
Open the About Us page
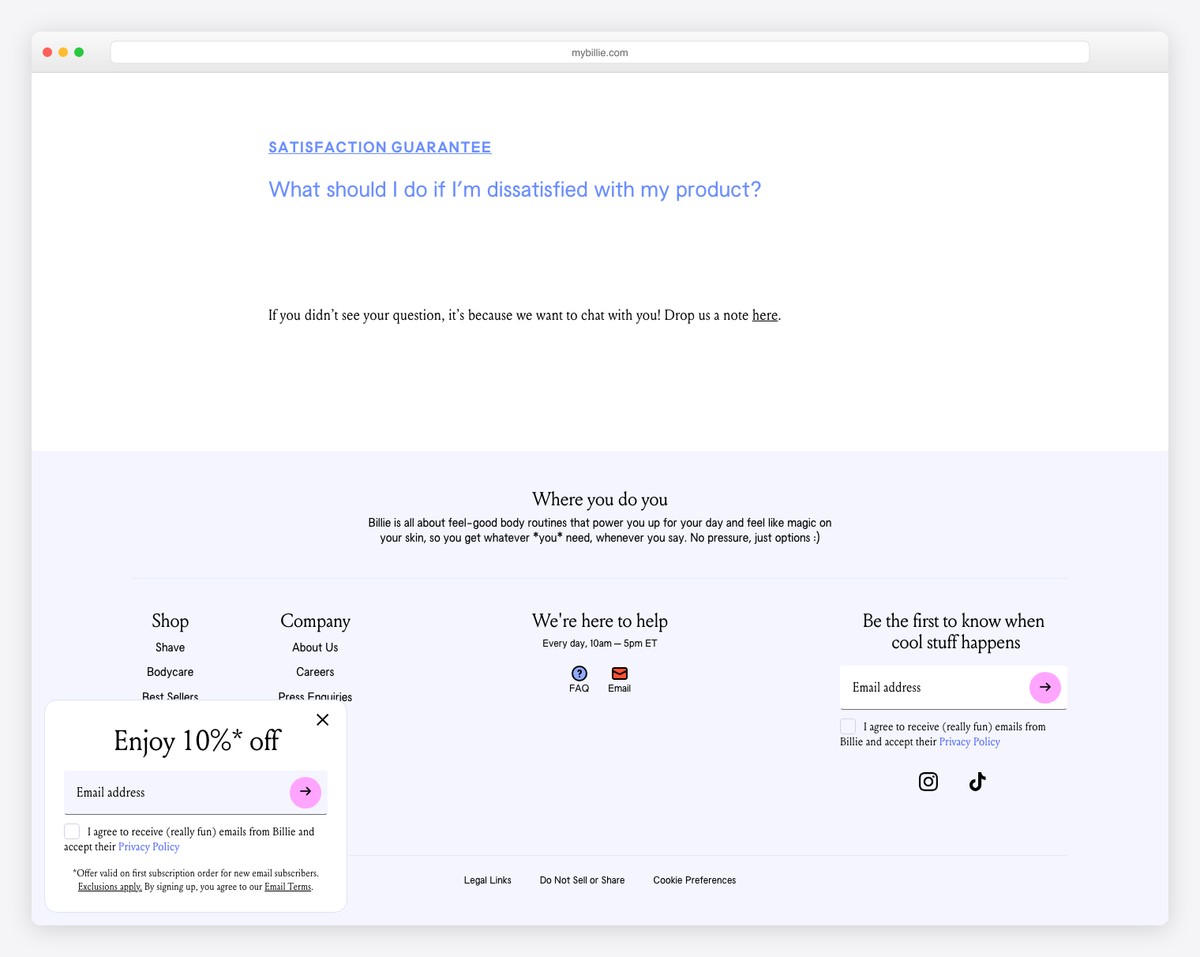(x=315, y=647)
